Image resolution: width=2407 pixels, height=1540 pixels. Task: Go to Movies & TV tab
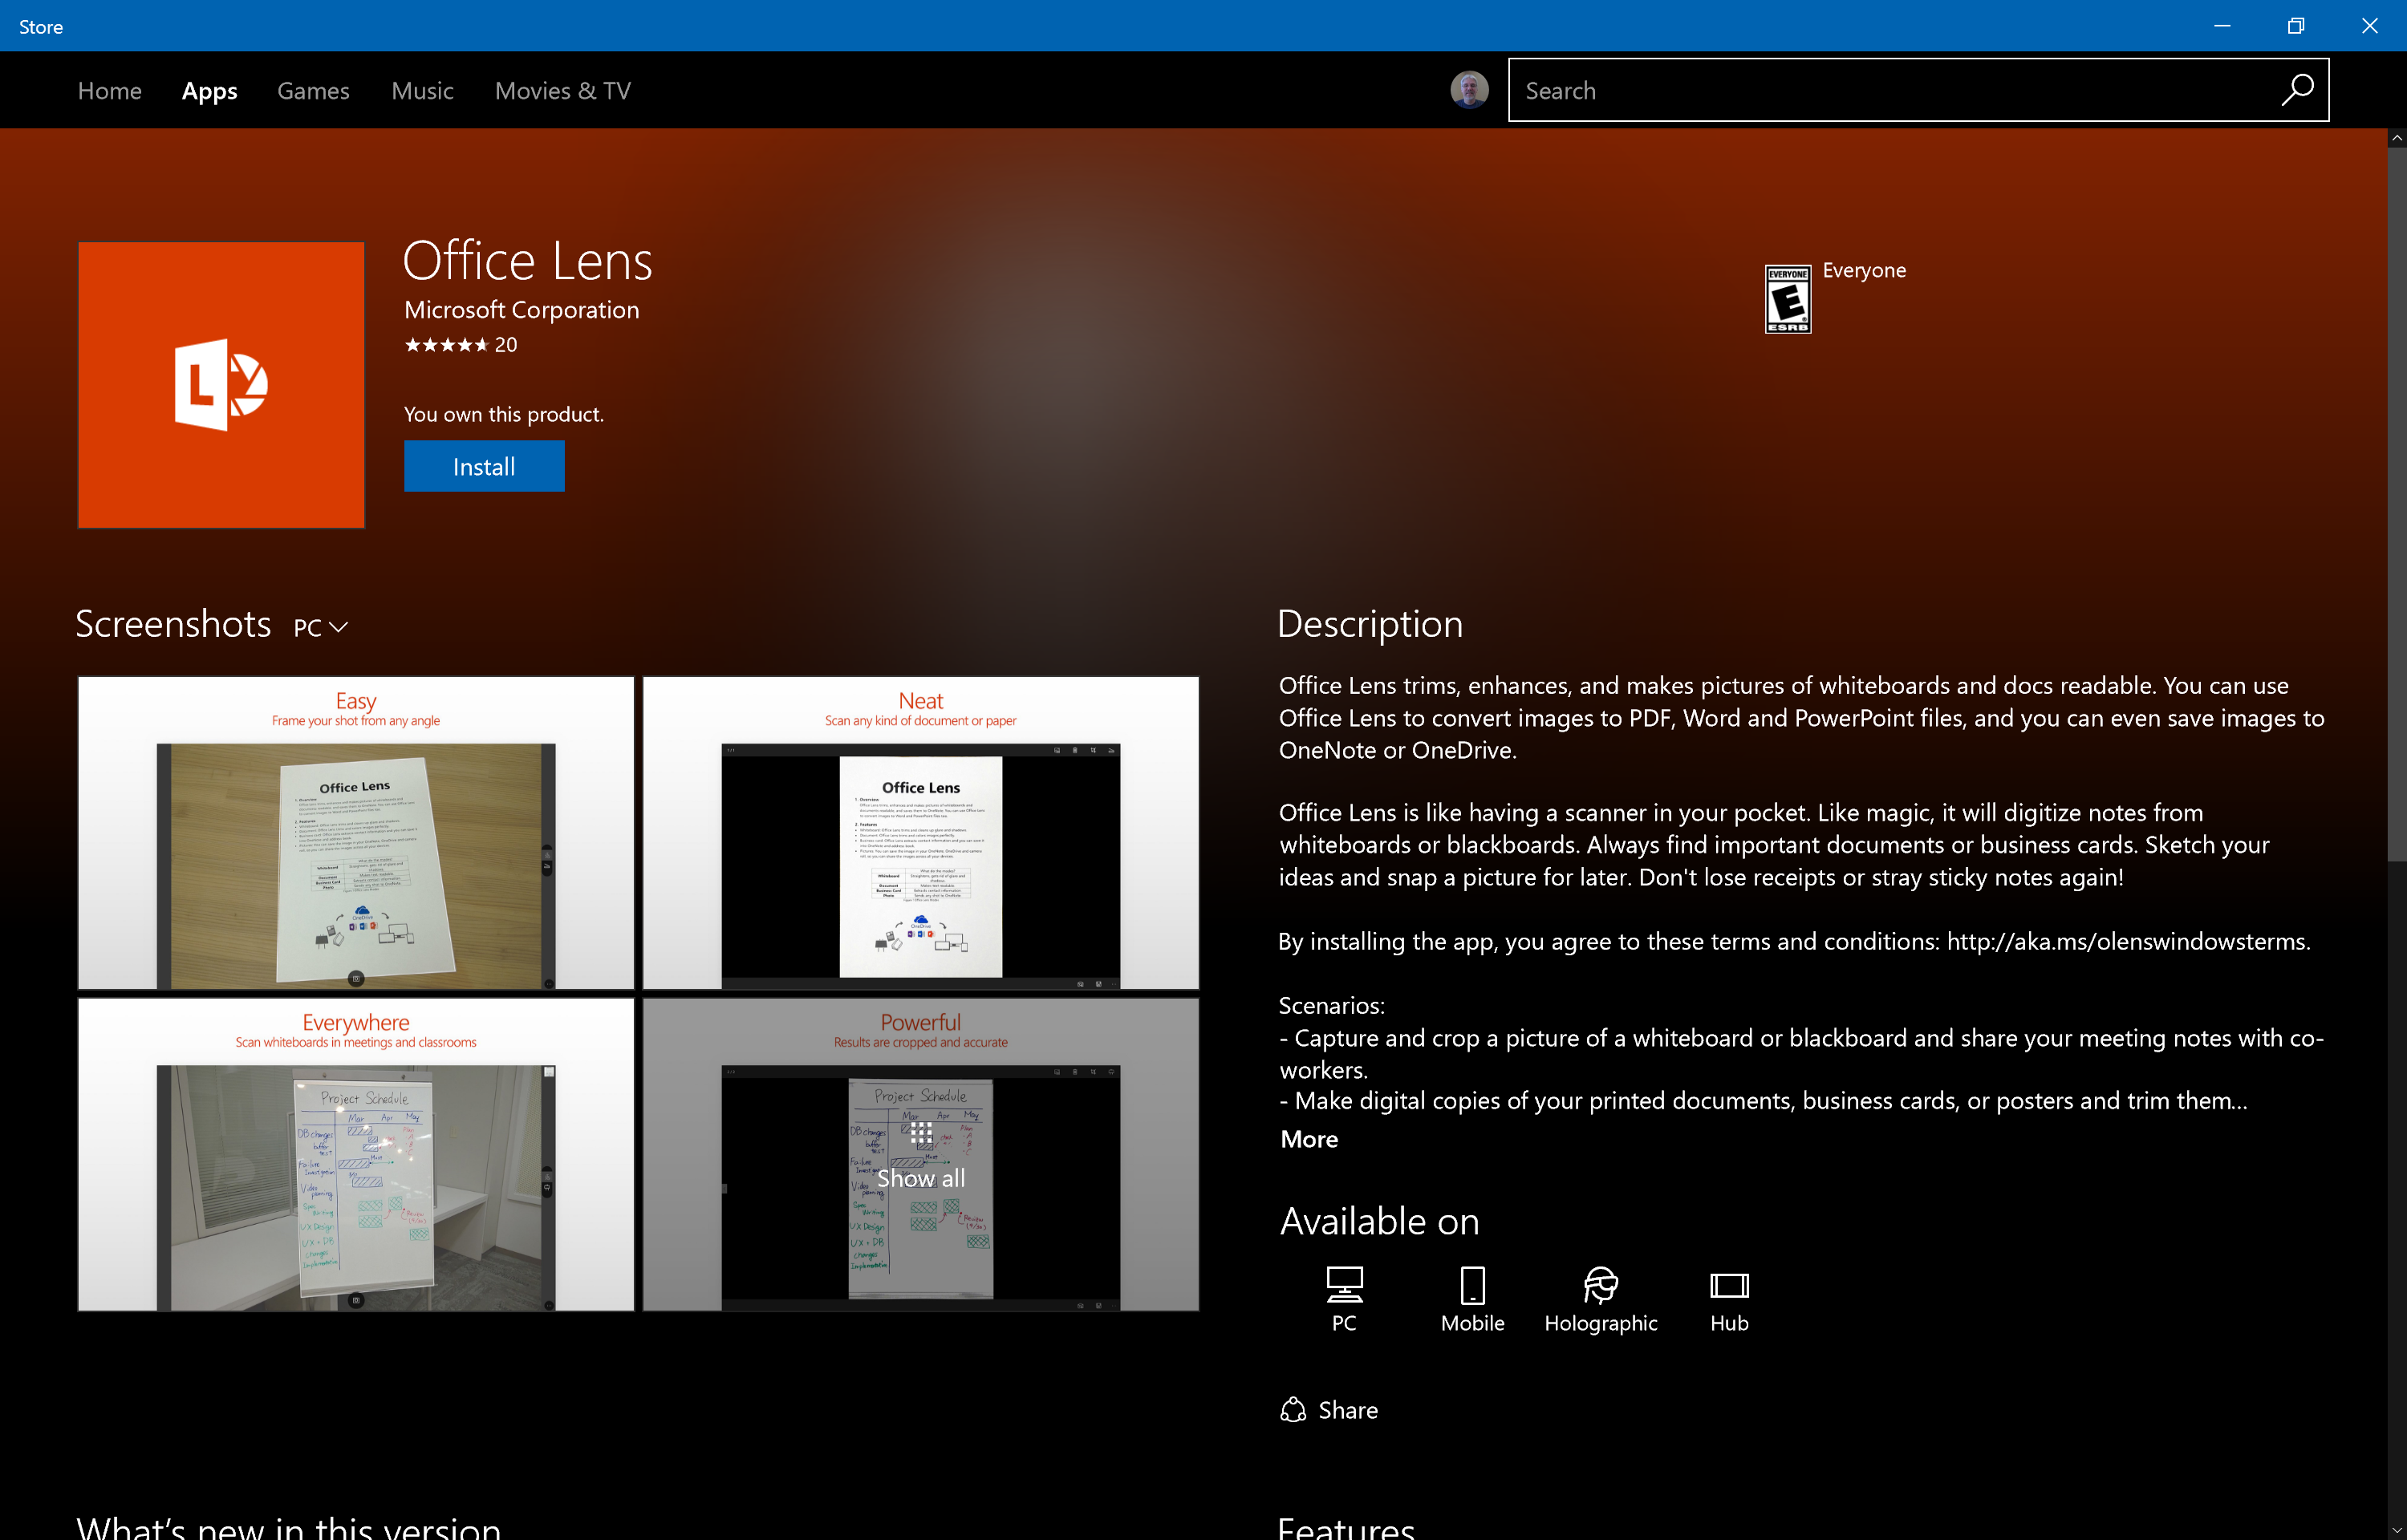562,91
